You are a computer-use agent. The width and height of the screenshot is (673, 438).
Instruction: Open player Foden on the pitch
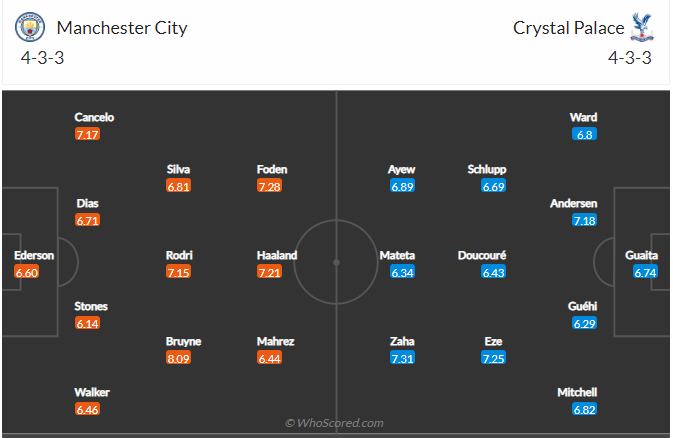pyautogui.click(x=272, y=169)
